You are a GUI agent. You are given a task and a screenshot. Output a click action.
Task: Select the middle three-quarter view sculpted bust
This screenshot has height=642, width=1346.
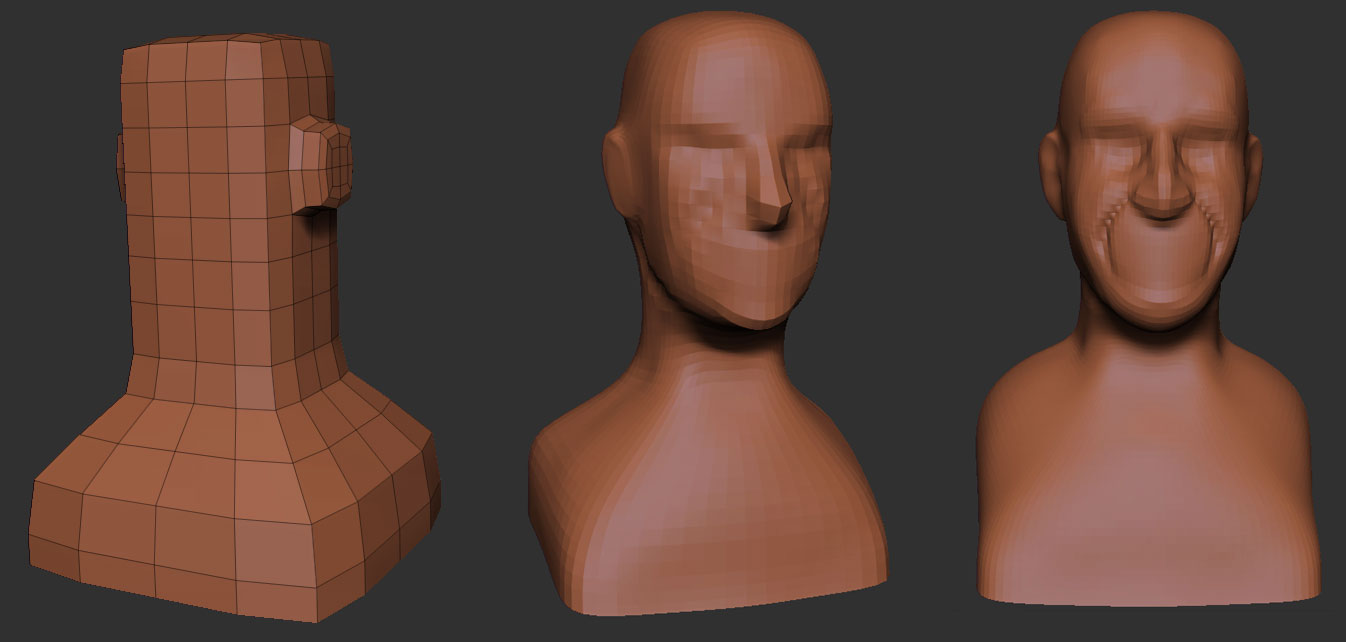coord(708,312)
